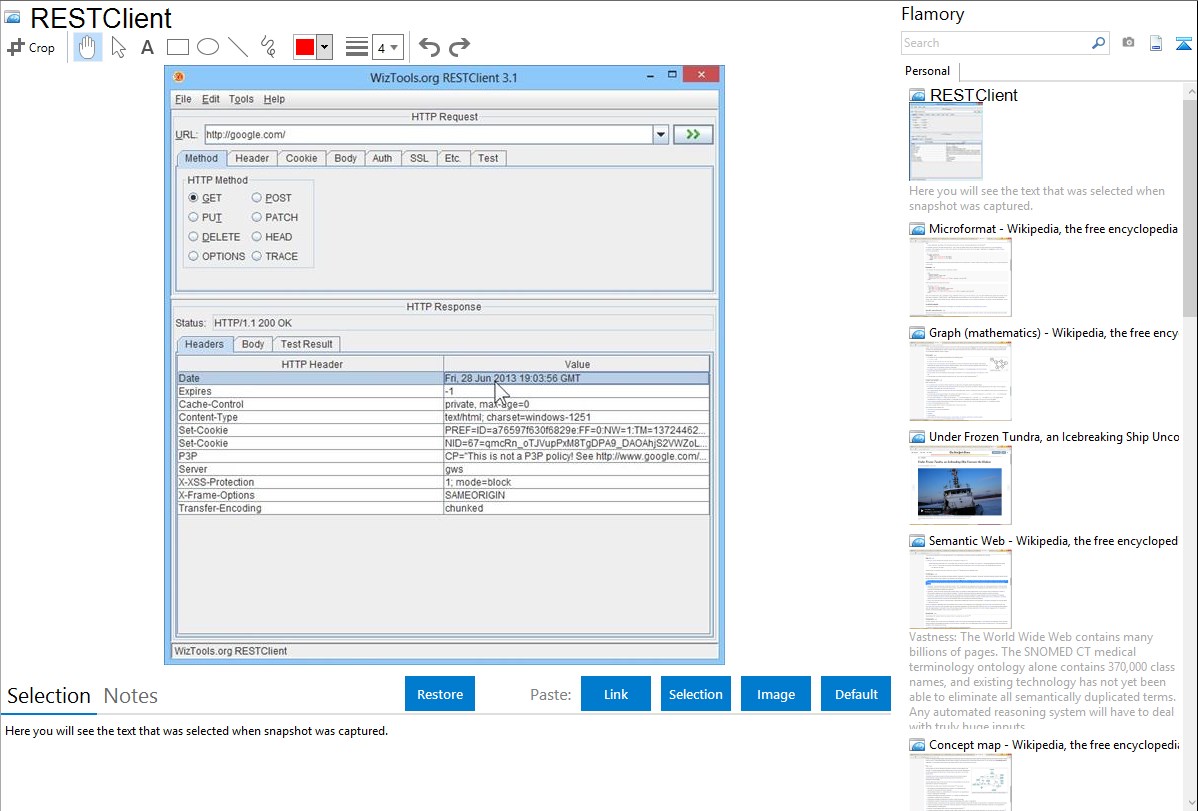Open the File menu in RESTClient
Screen dimensions: 1198x811
(183, 99)
